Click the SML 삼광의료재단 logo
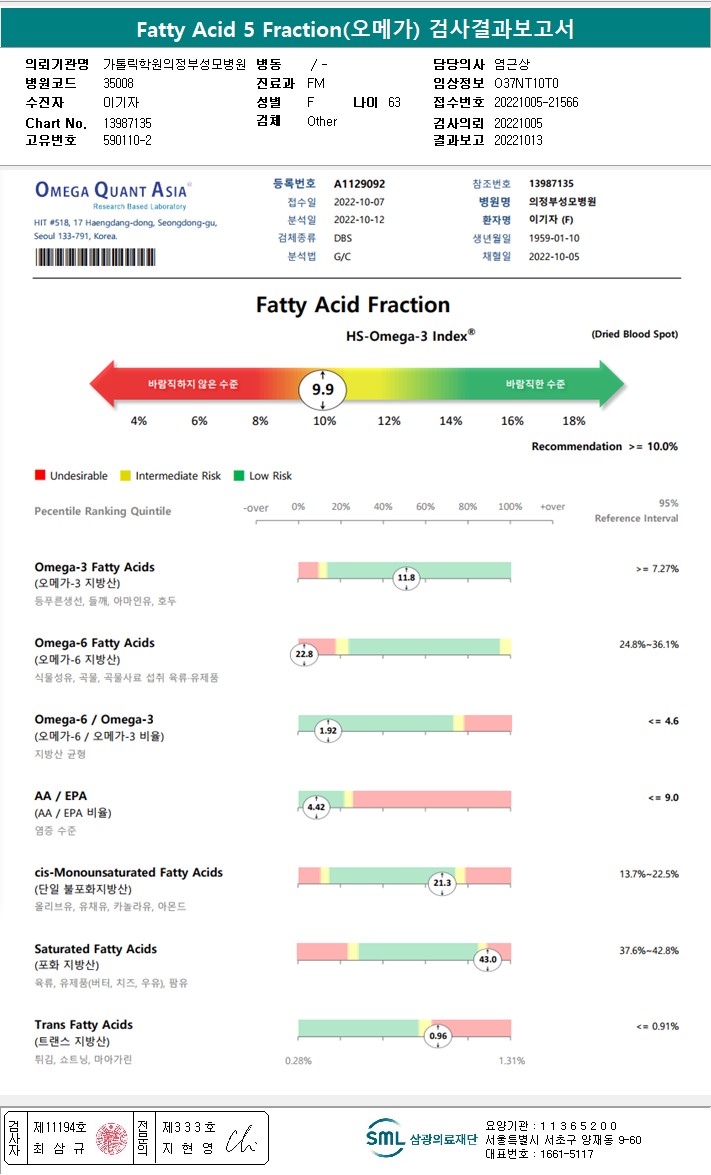The width and height of the screenshot is (711, 1175). 419,1137
